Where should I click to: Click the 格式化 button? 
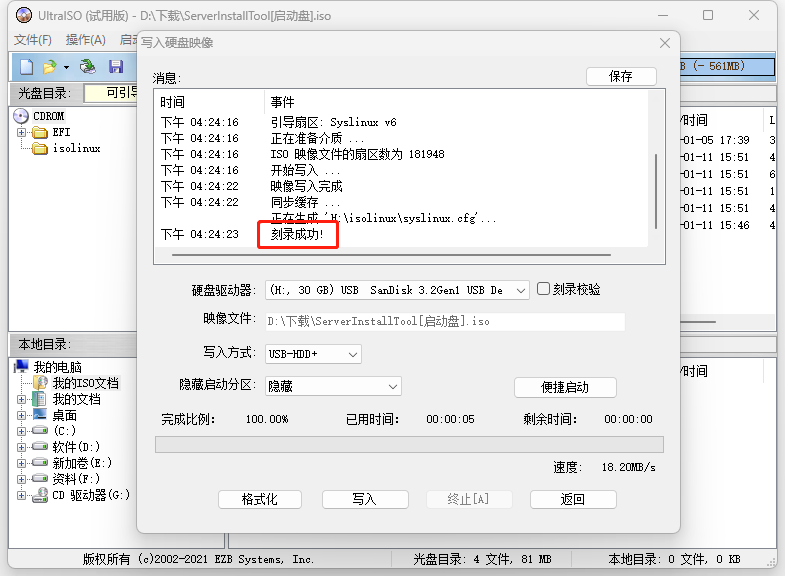[x=259, y=499]
